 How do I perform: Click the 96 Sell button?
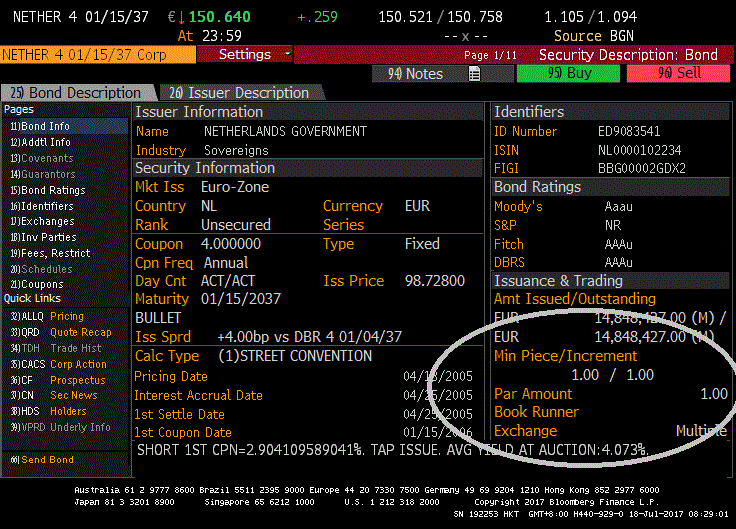pos(678,74)
